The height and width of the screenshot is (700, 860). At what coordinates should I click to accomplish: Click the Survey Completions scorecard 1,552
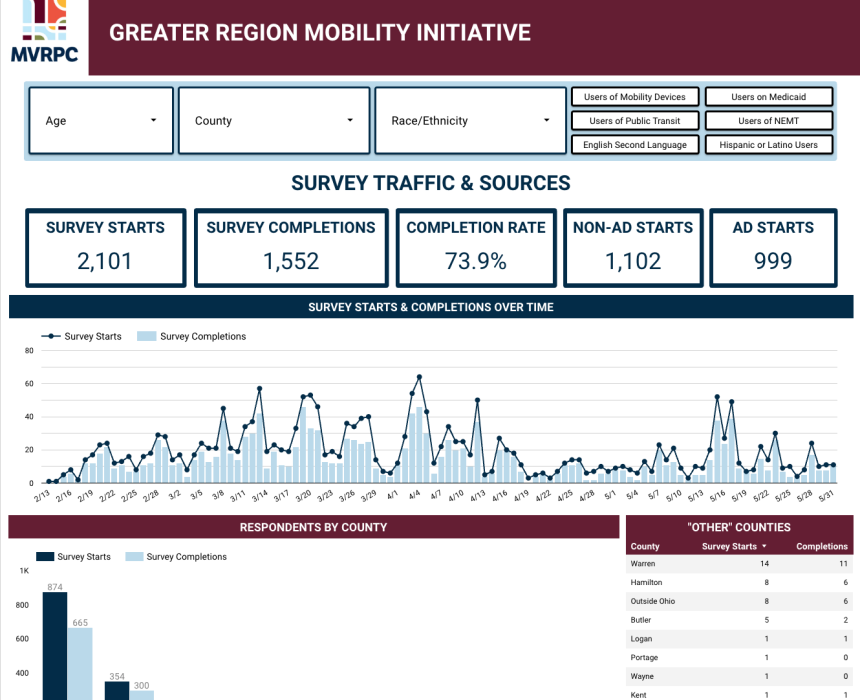tap(291, 248)
